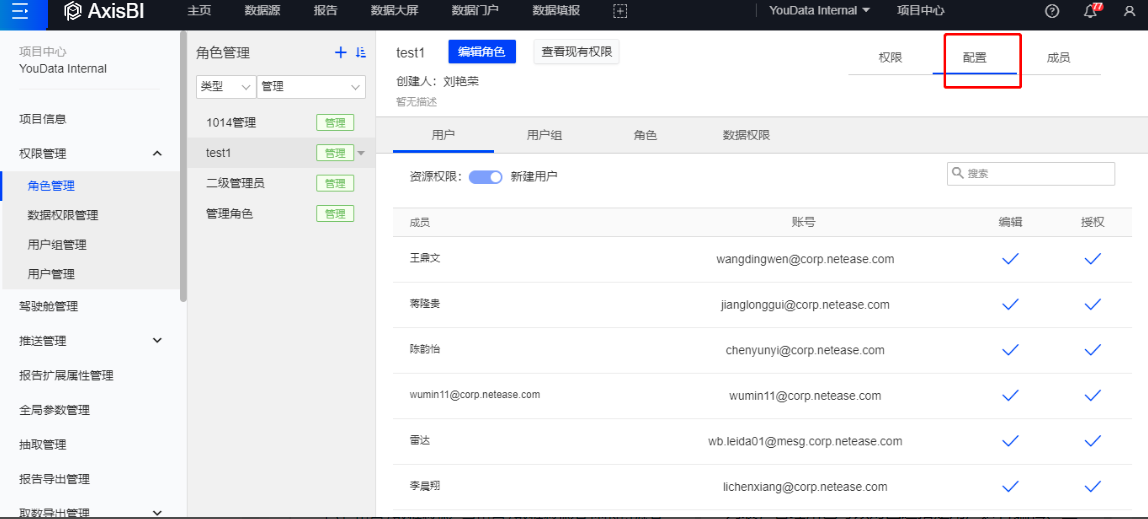Open the help question mark icon
1148x519 pixels.
(x=1051, y=11)
